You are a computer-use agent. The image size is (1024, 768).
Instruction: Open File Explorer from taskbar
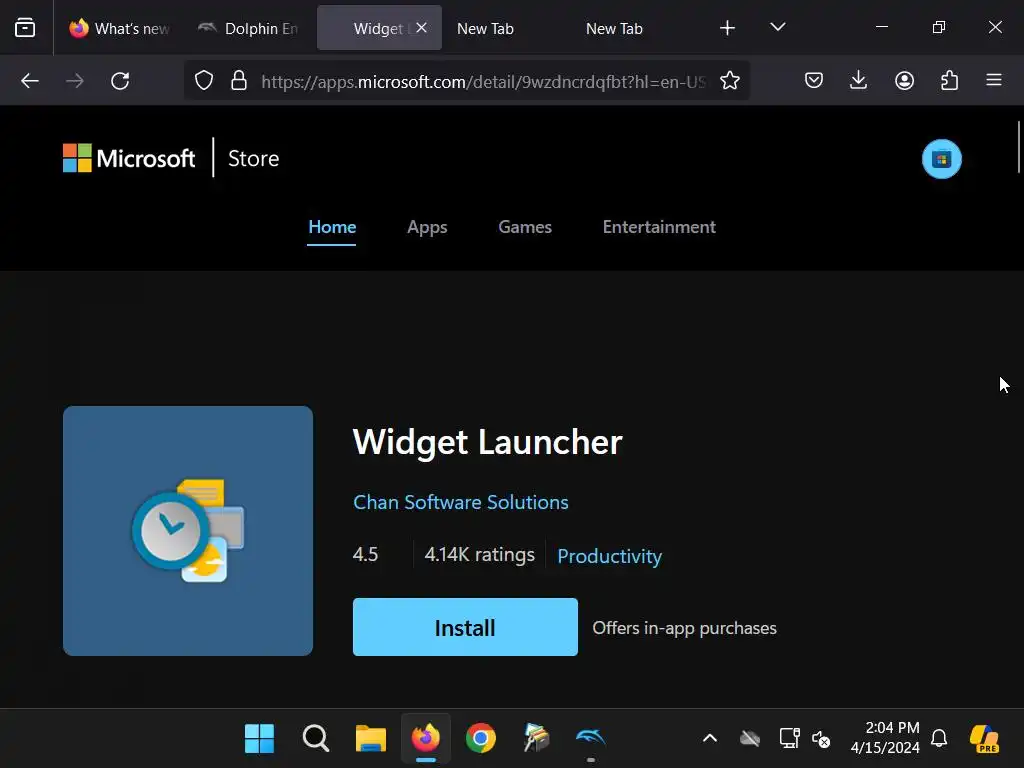tap(371, 739)
